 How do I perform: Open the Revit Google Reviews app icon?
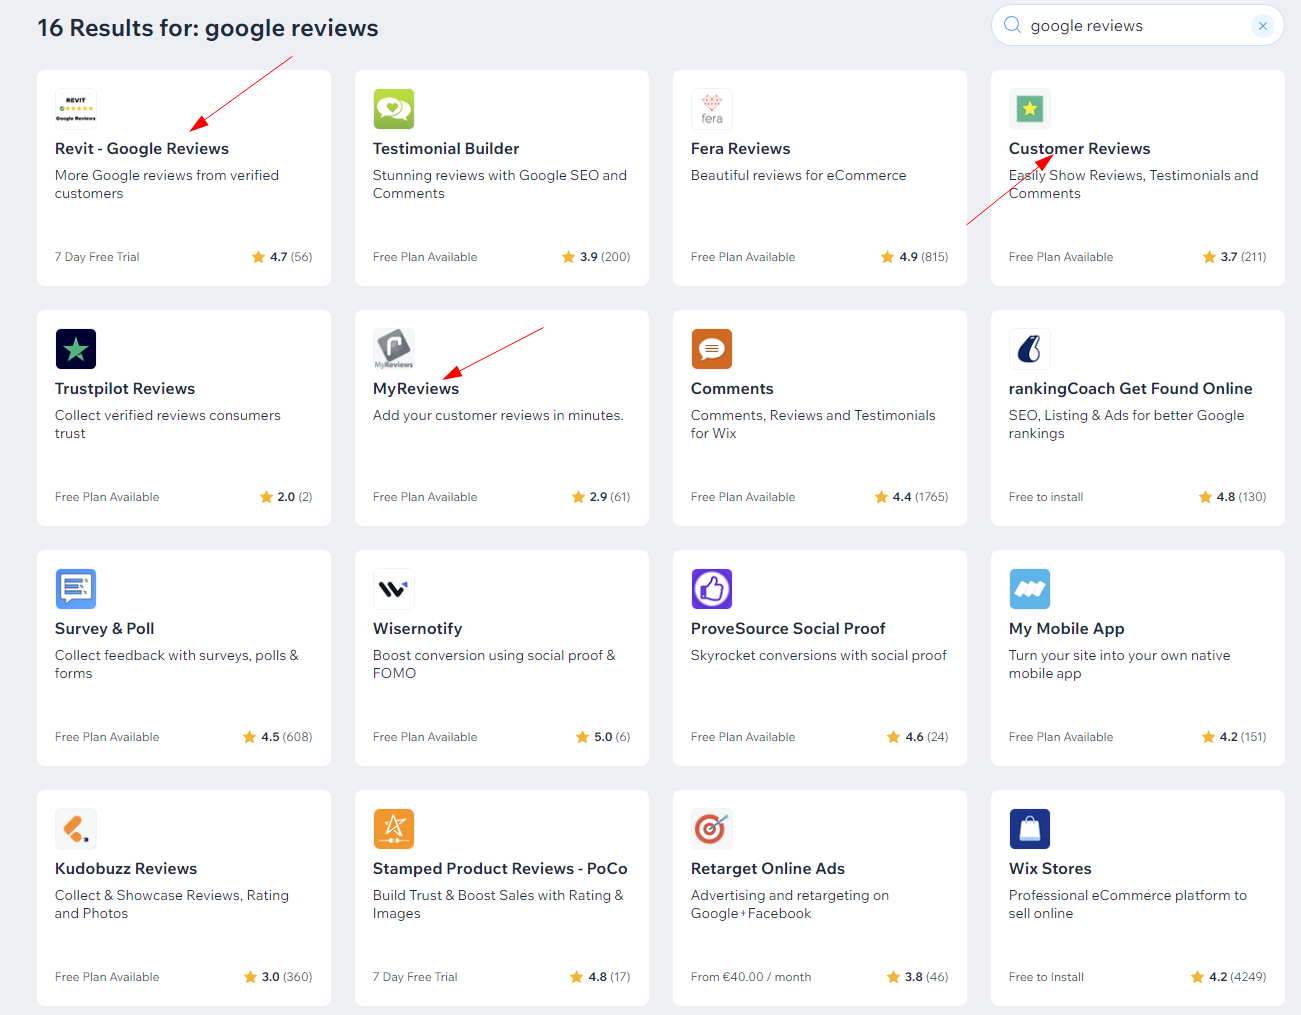pos(76,109)
